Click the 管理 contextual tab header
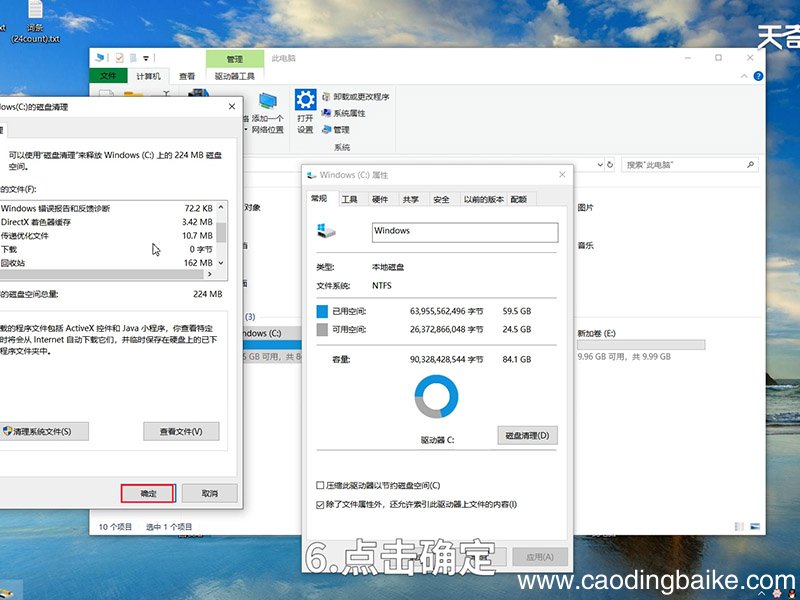800x600 pixels. click(235, 59)
